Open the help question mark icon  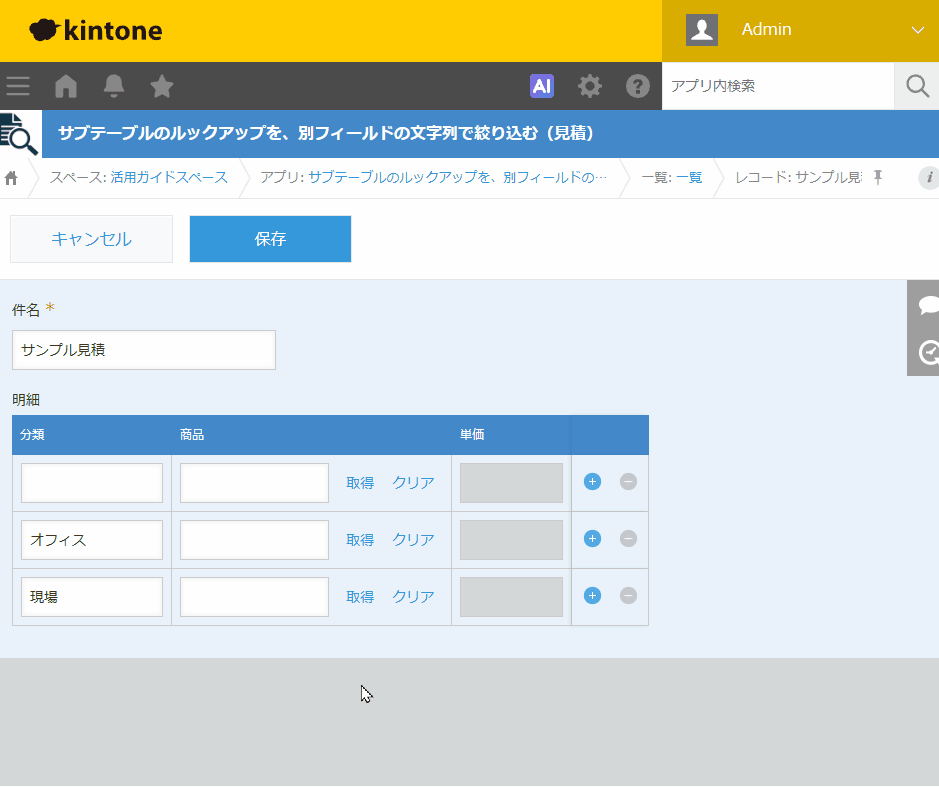click(638, 86)
